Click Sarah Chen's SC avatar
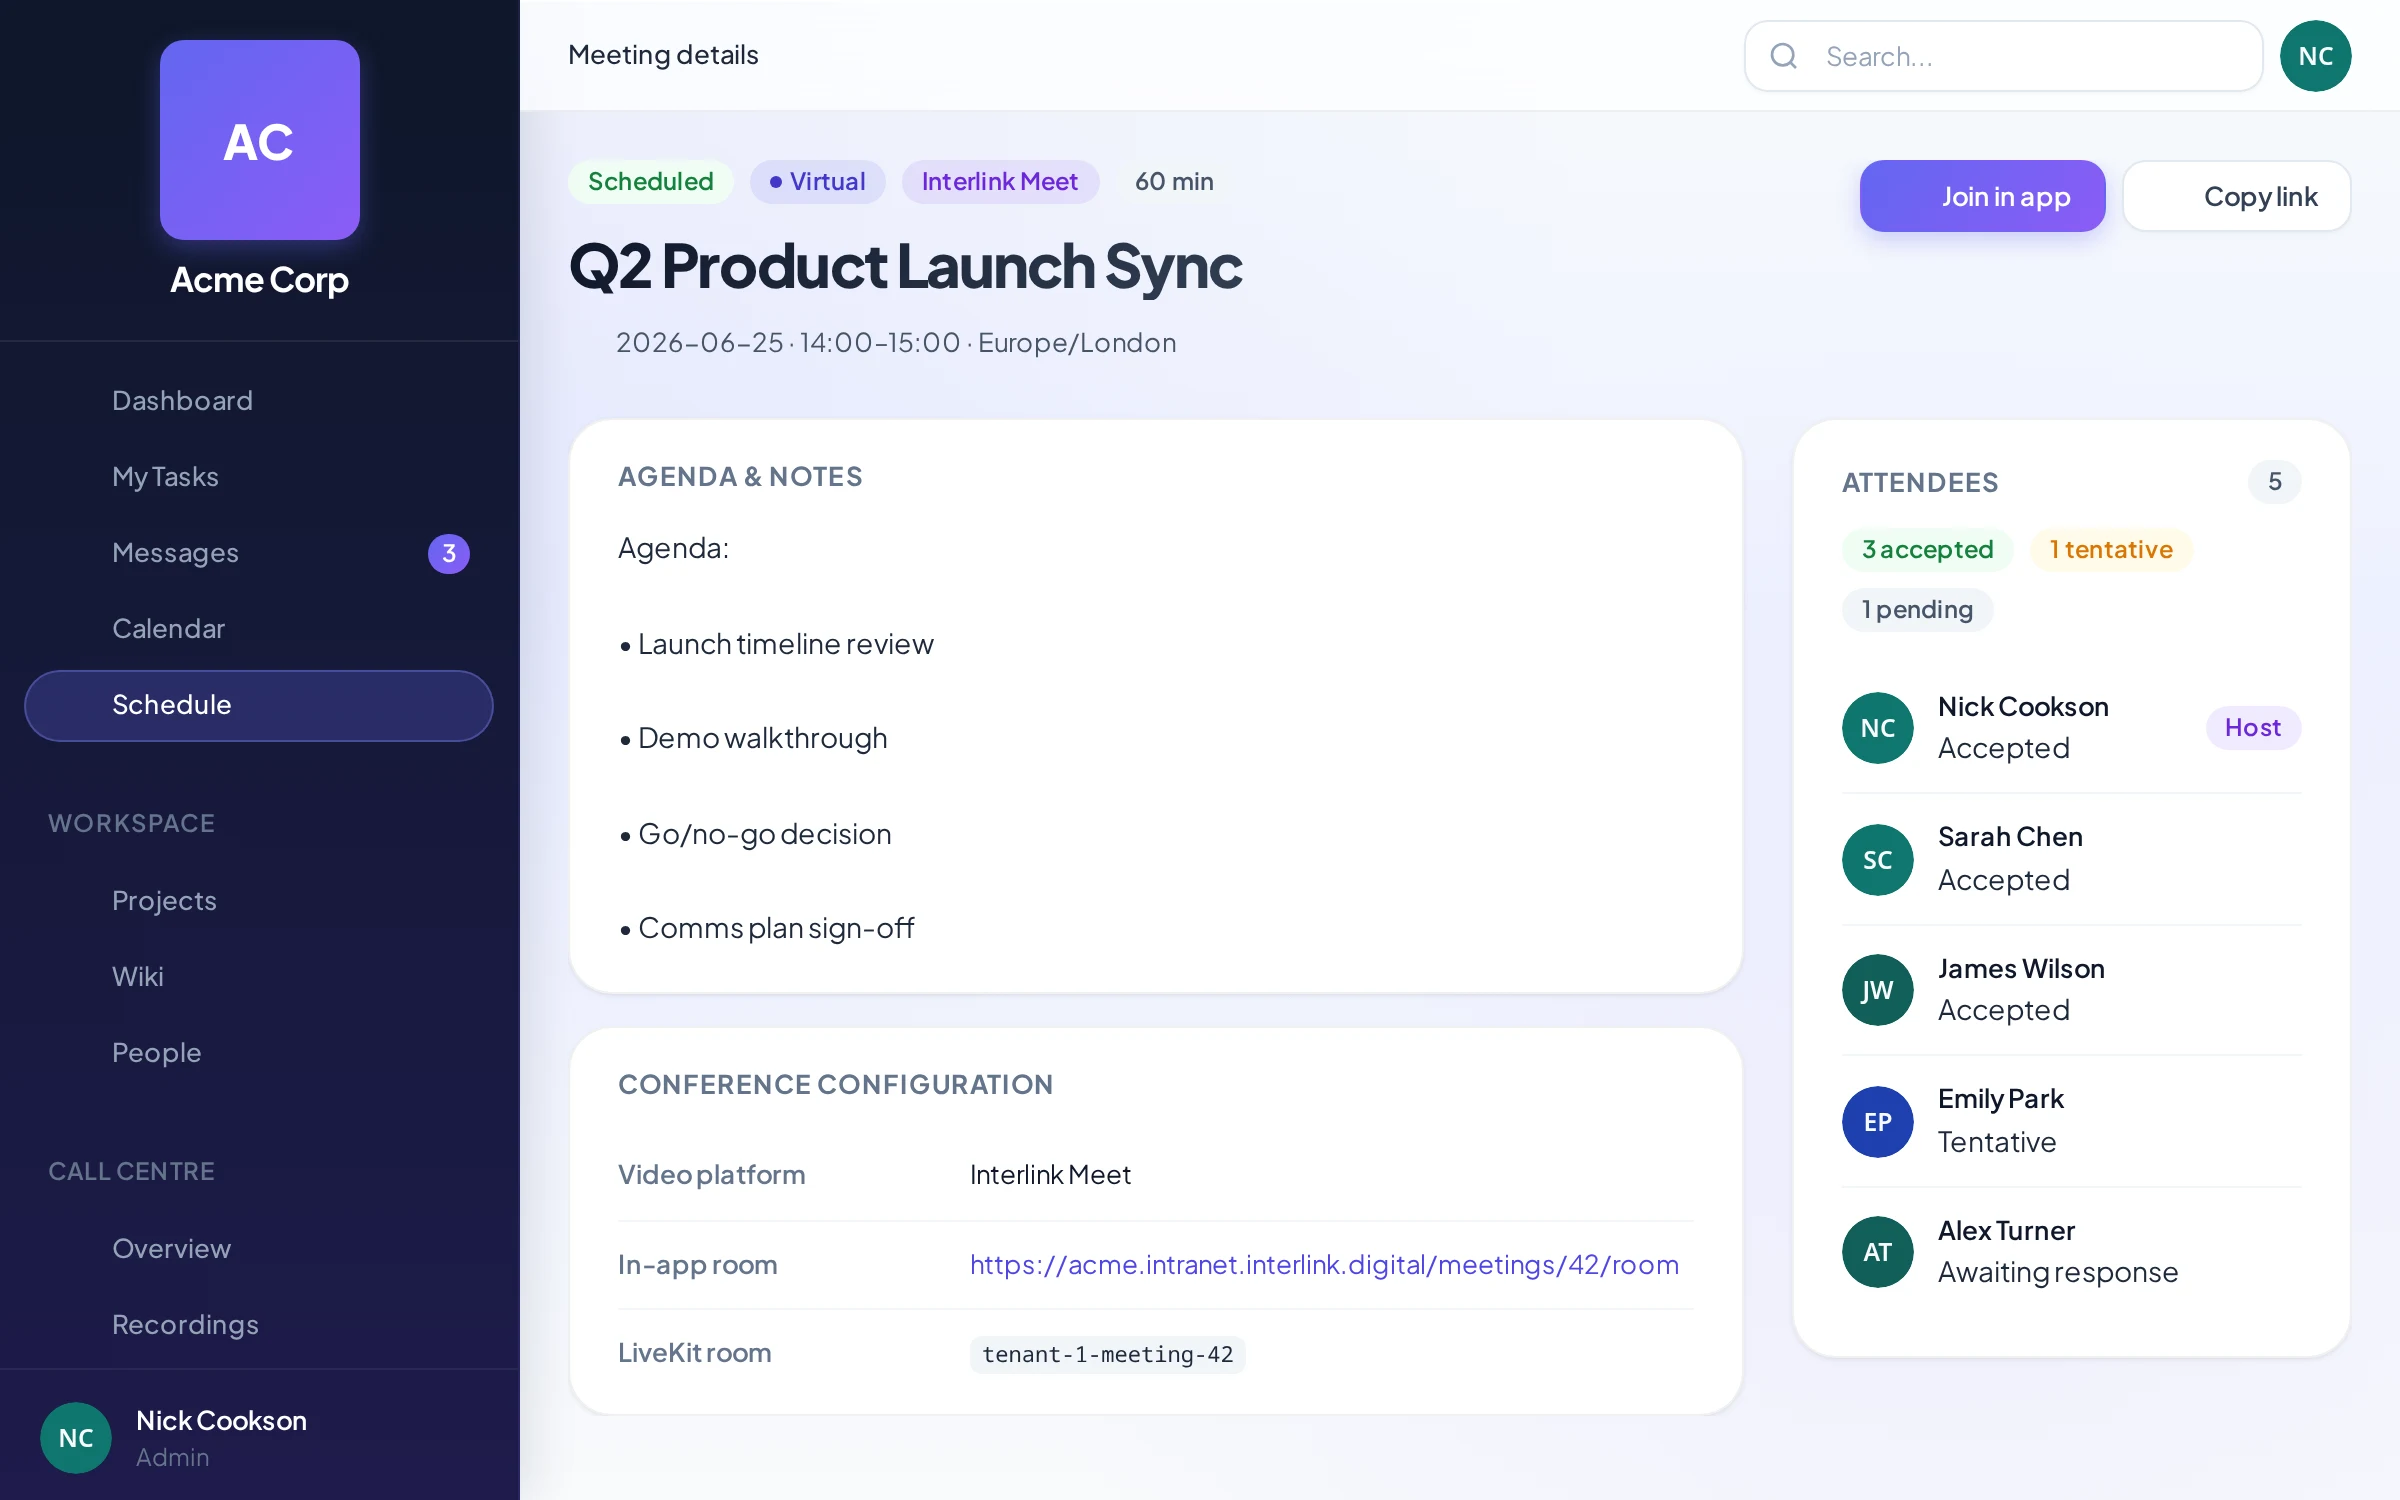Viewport: 2400px width, 1500px height. (x=1877, y=859)
